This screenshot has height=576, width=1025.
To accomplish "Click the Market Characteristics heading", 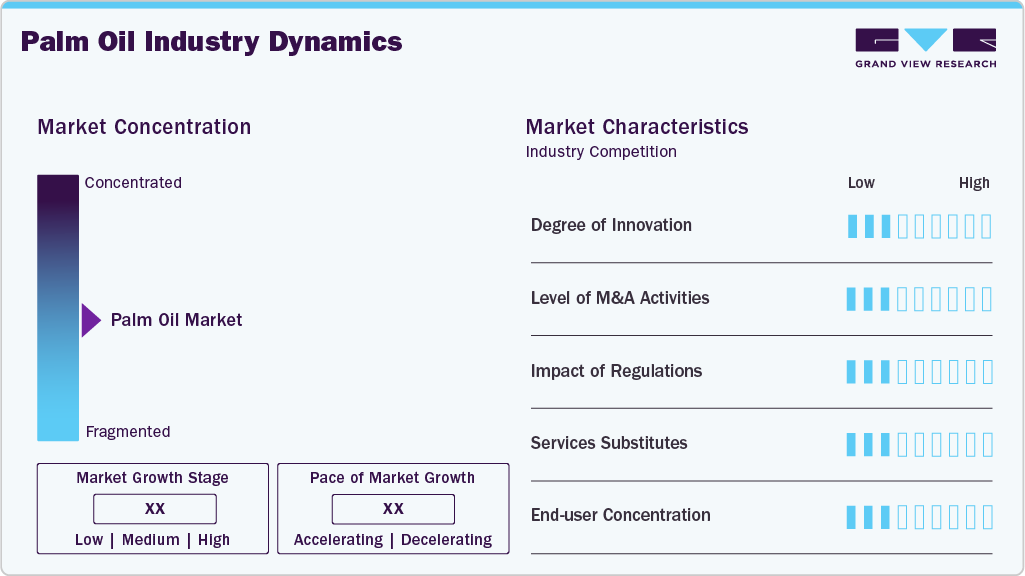I will (x=637, y=127).
